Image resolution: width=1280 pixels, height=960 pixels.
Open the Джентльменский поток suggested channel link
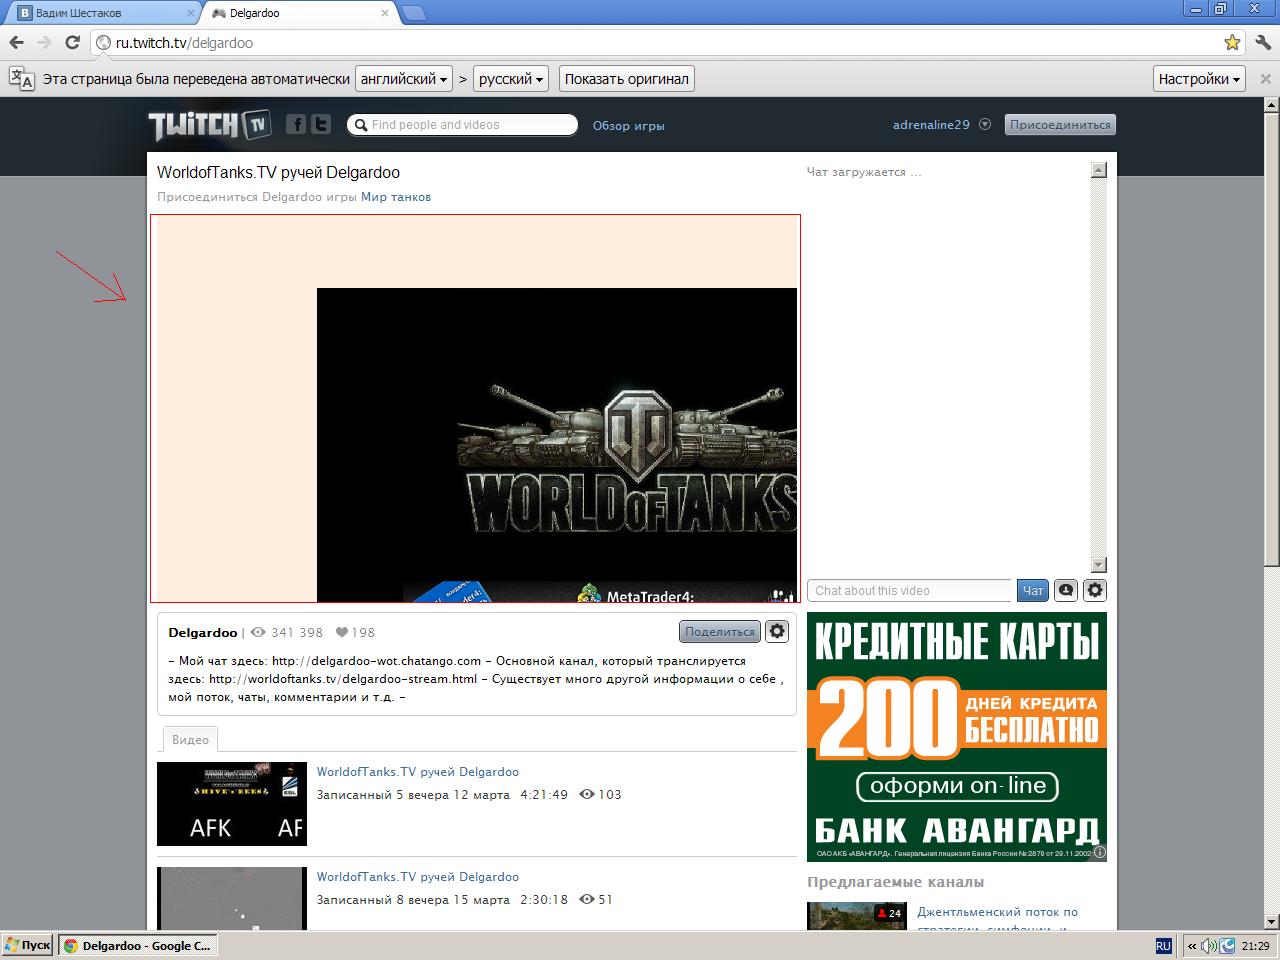[998, 912]
